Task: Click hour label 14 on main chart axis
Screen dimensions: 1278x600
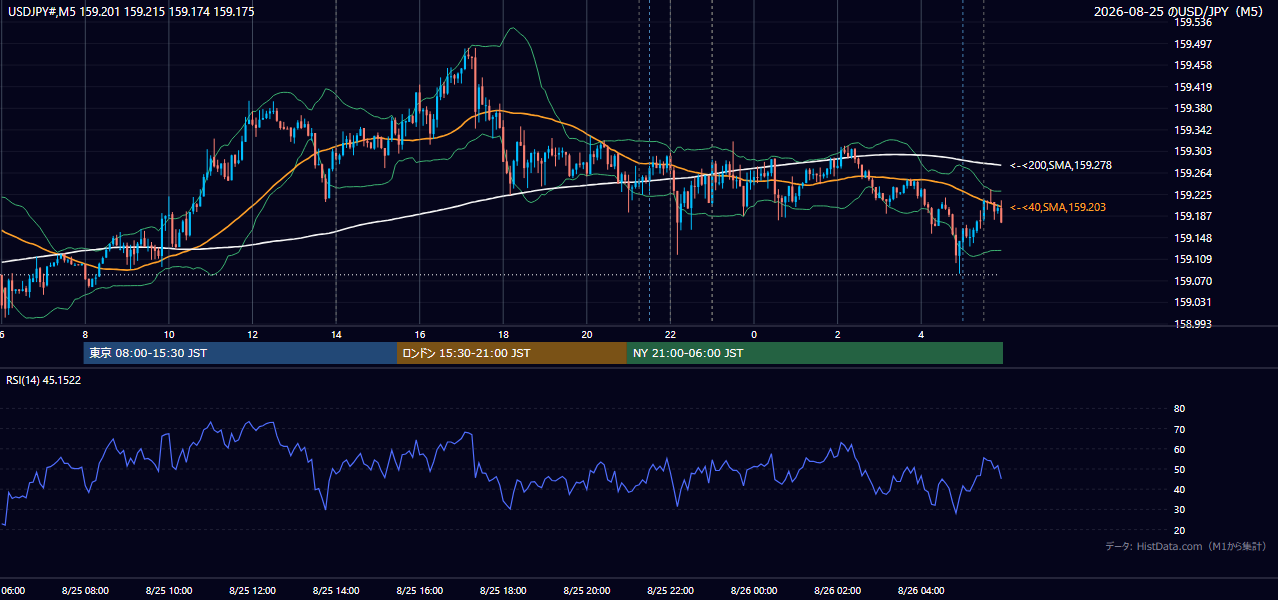Action: click(336, 334)
